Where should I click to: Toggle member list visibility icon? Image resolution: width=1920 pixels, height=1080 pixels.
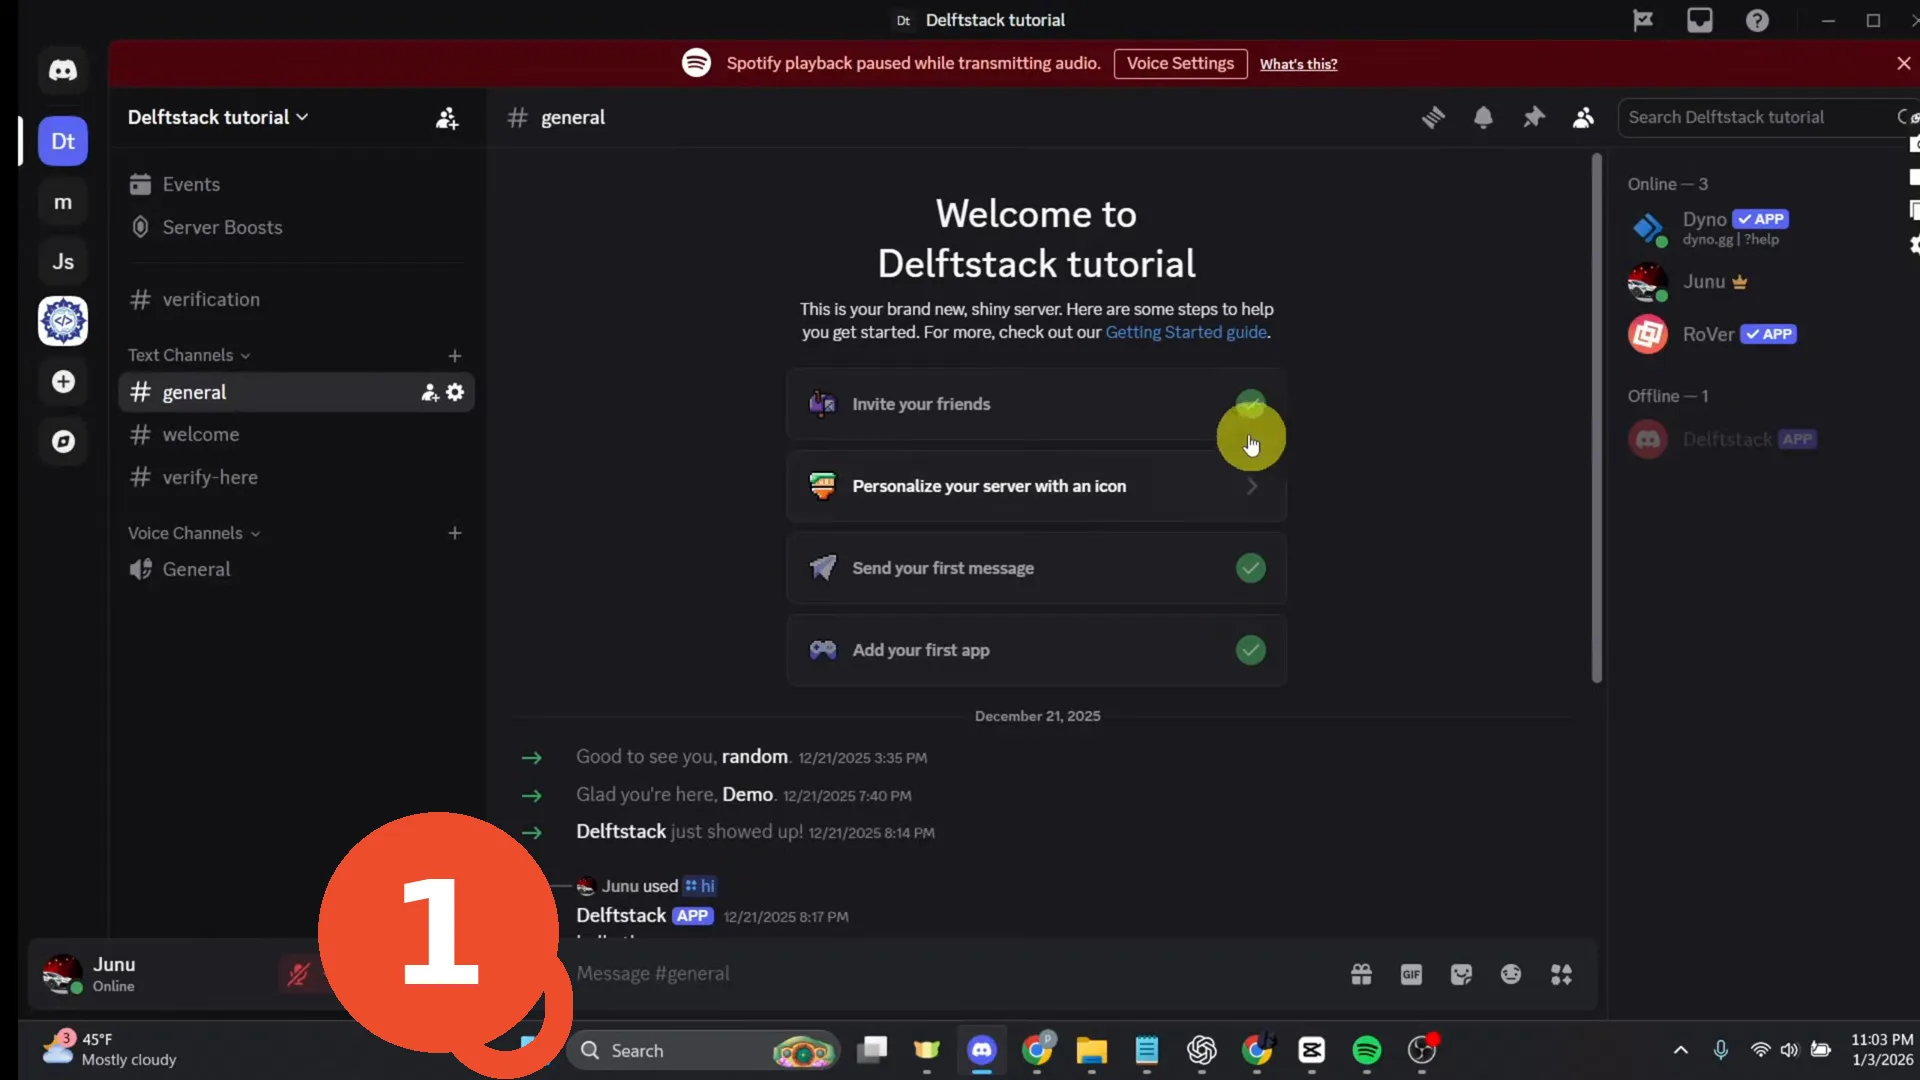pos(1583,118)
